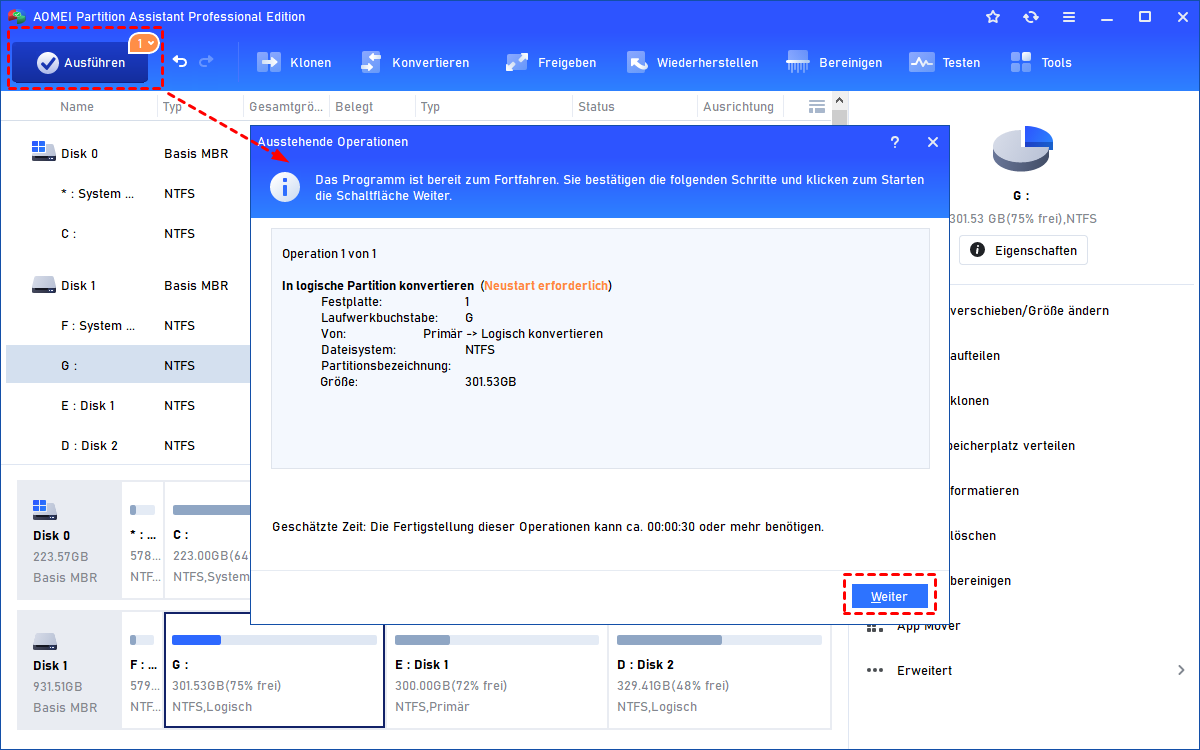Open the Konvertieren toolbar menu
The height and width of the screenshot is (750, 1200).
coord(414,62)
